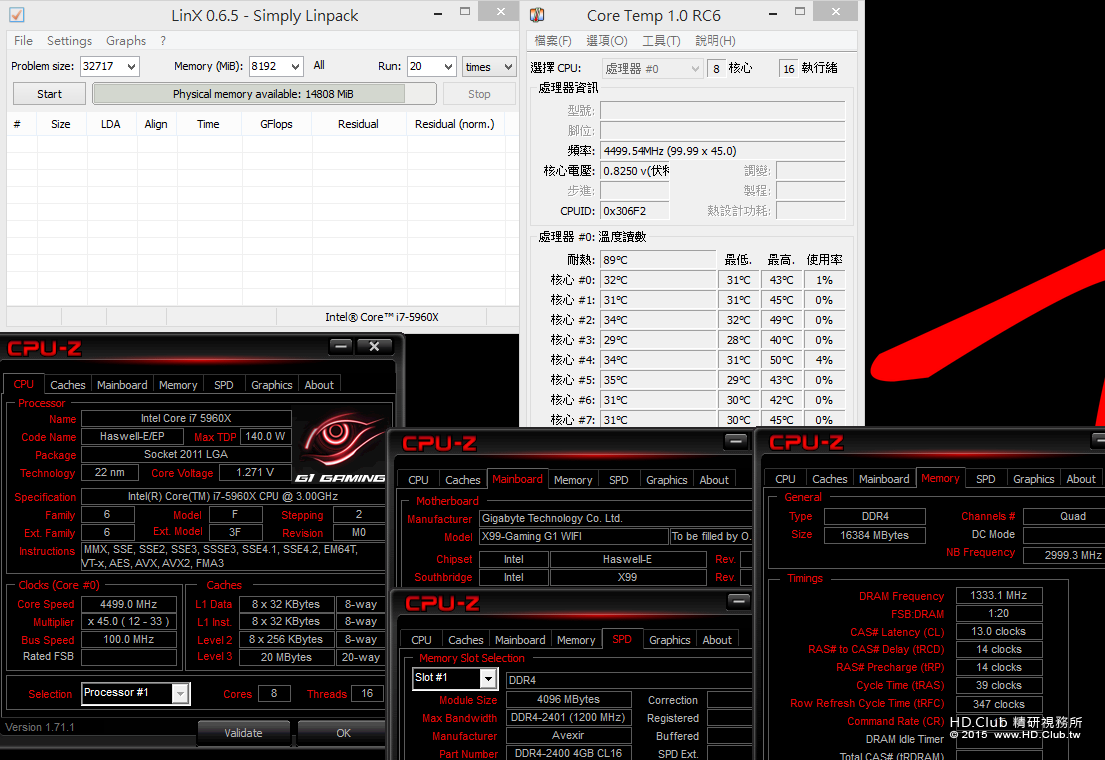The height and width of the screenshot is (760, 1105).
Task: Click the CPUID field showing 0x306F2
Action: (634, 211)
